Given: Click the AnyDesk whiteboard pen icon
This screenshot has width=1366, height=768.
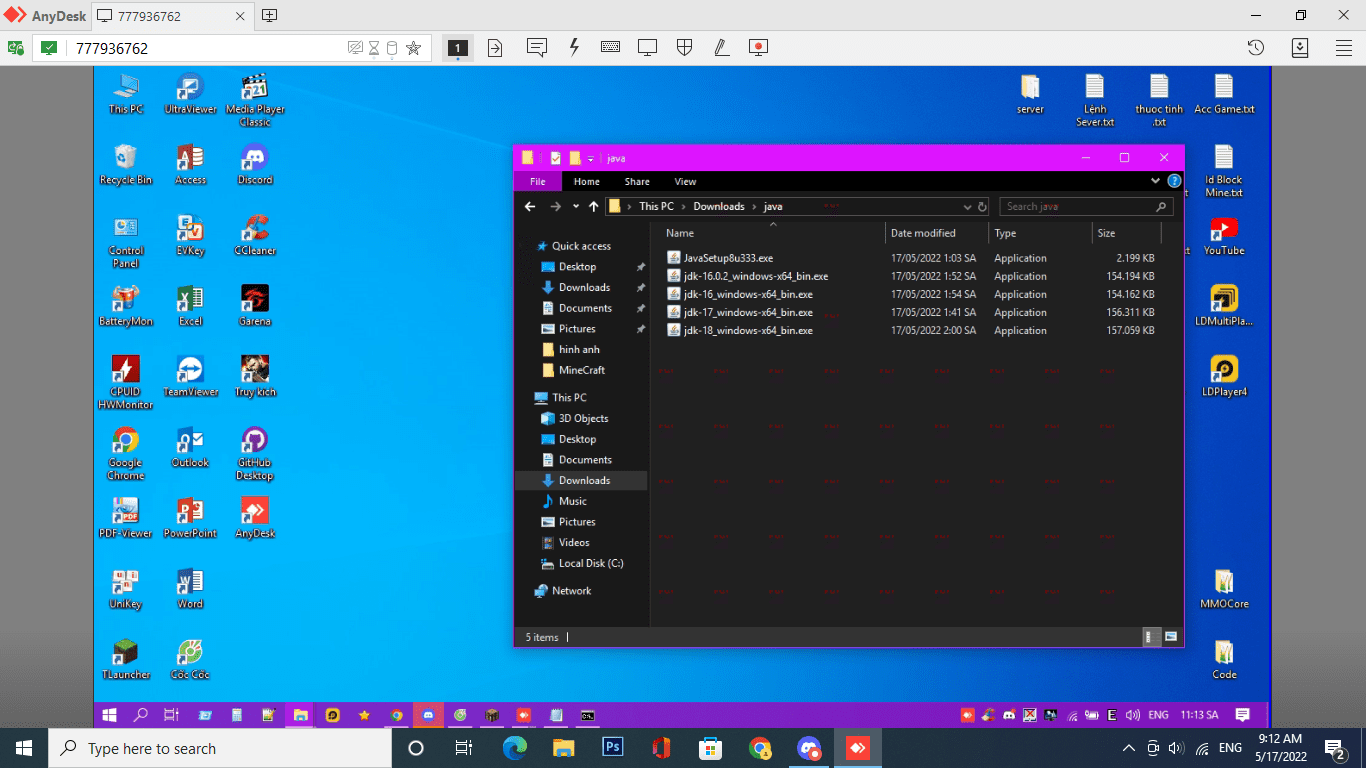Looking at the screenshot, I should [x=721, y=48].
